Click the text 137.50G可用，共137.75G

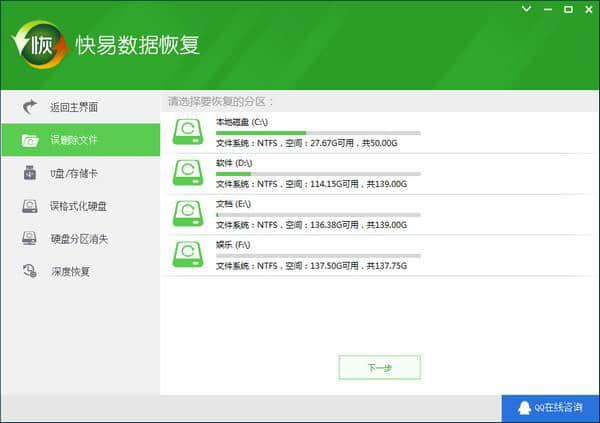[x=359, y=266]
